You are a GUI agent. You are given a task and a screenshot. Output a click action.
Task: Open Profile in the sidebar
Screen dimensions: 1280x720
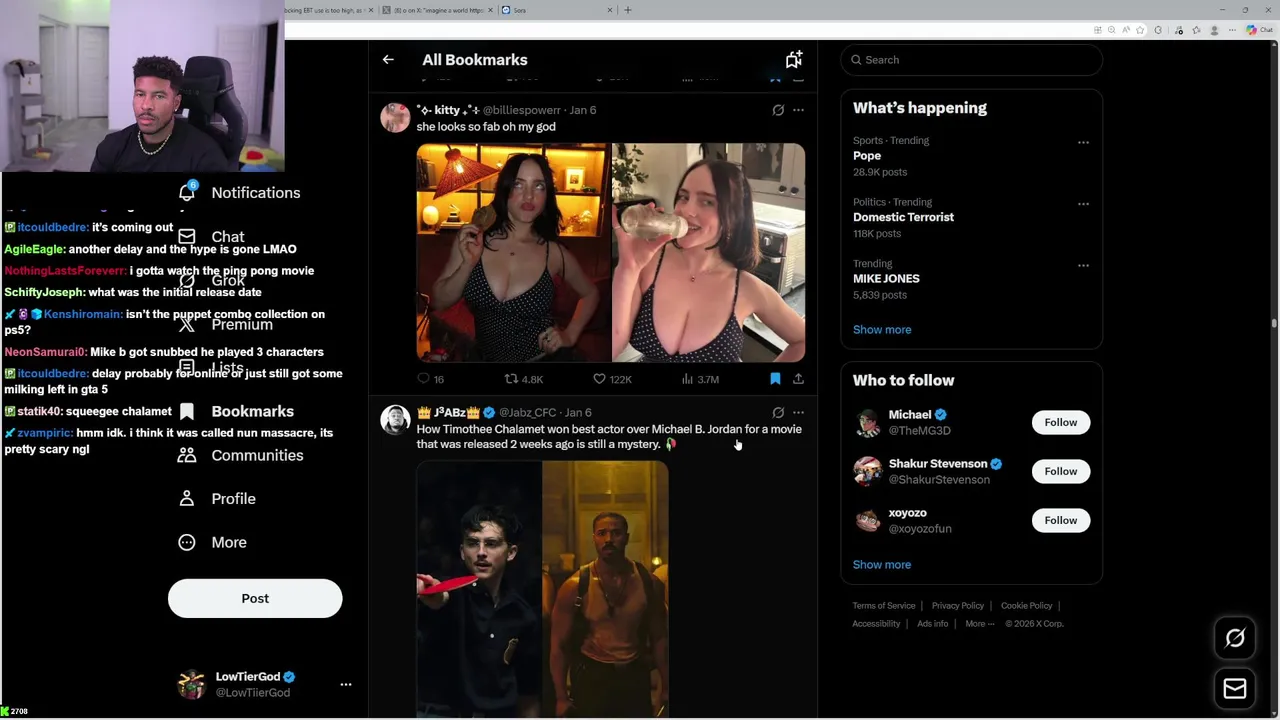(x=217, y=499)
